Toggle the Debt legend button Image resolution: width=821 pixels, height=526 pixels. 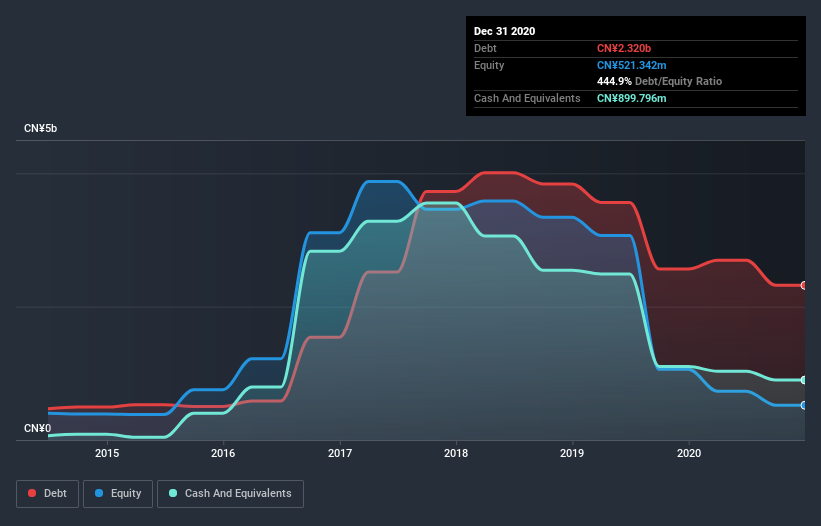click(47, 494)
